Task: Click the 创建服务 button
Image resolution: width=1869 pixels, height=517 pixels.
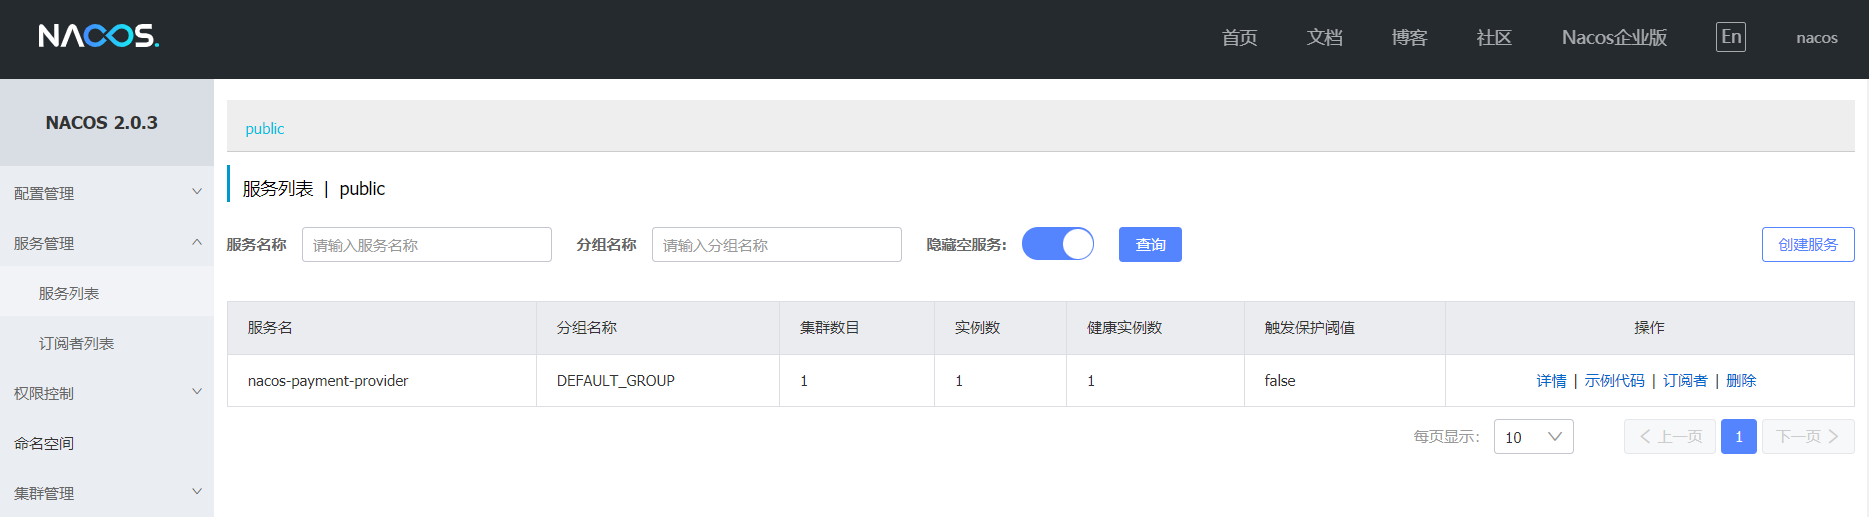Action: tap(1808, 244)
